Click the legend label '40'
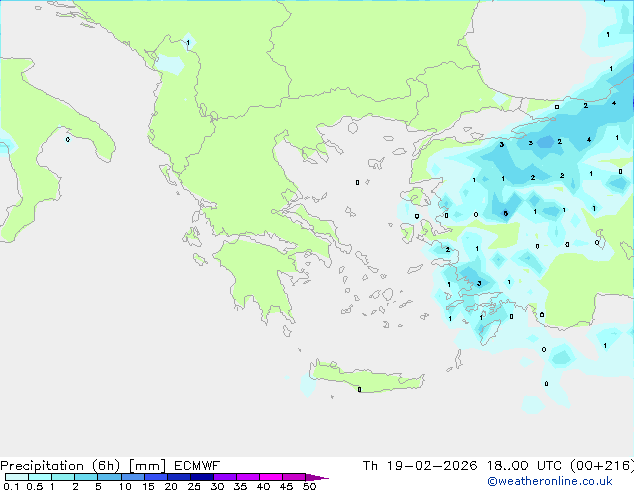Image resolution: width=634 pixels, height=490 pixels. tap(263, 486)
